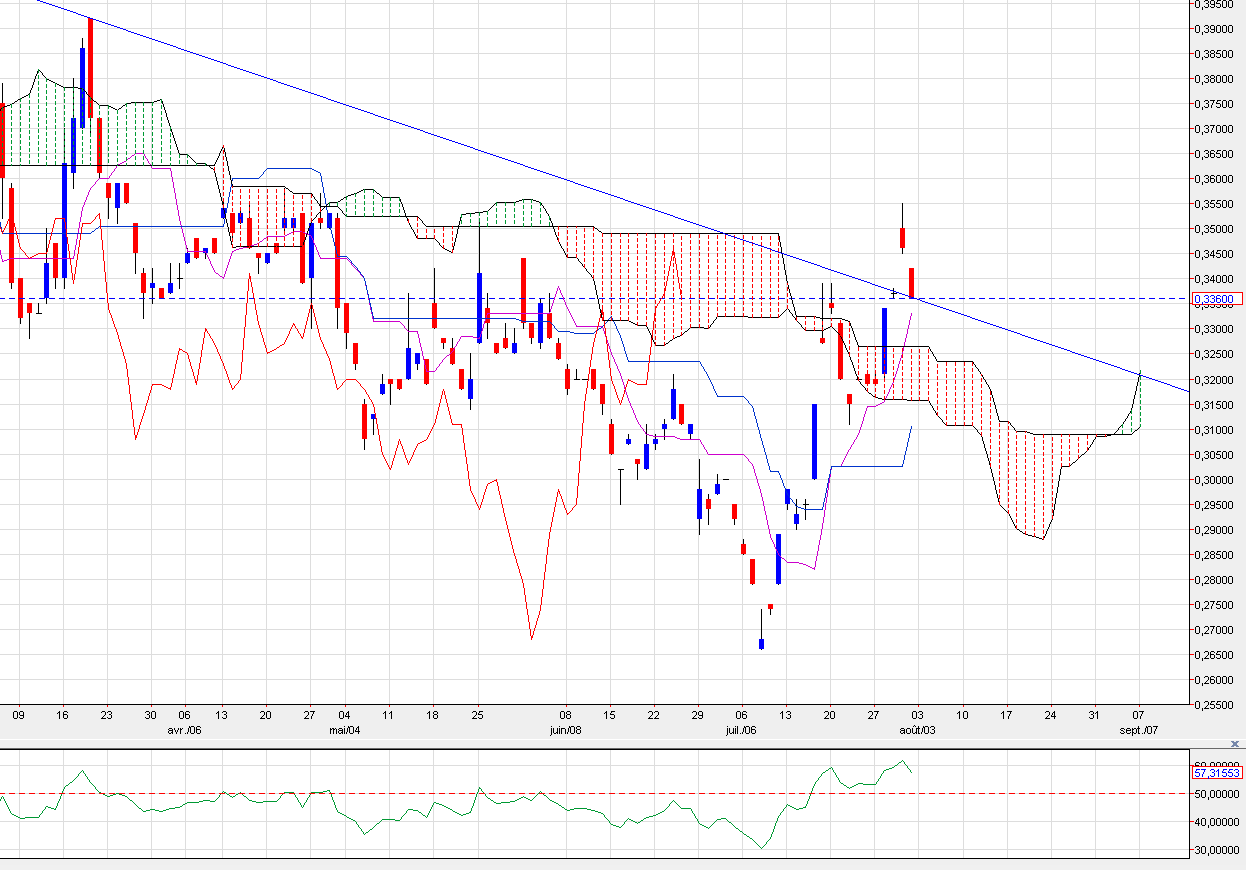Select the juin/08 date label

tap(566, 730)
